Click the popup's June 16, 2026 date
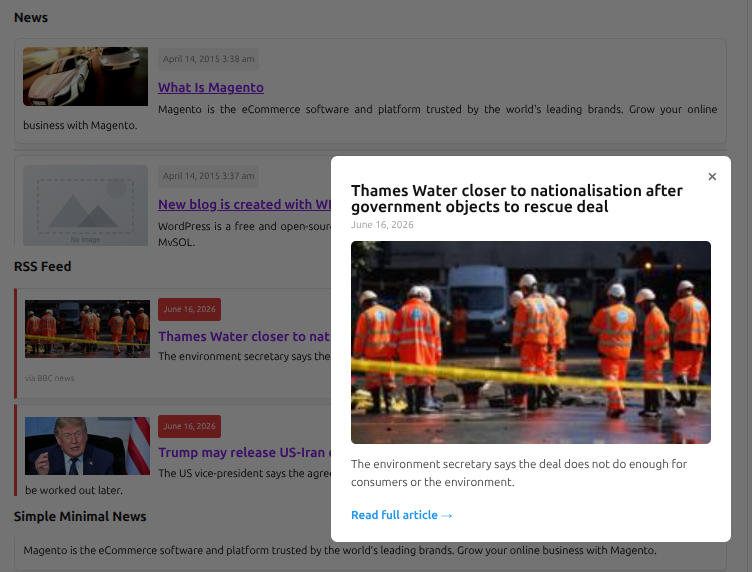 (x=382, y=224)
